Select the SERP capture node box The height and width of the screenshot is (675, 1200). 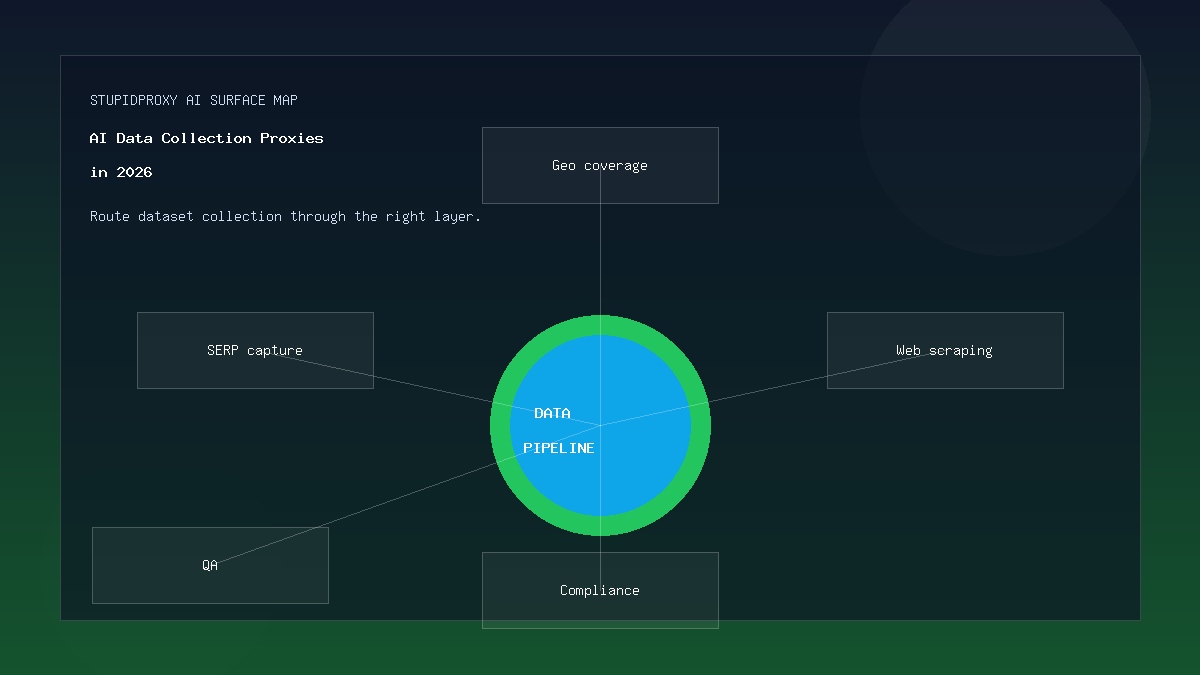[255, 350]
